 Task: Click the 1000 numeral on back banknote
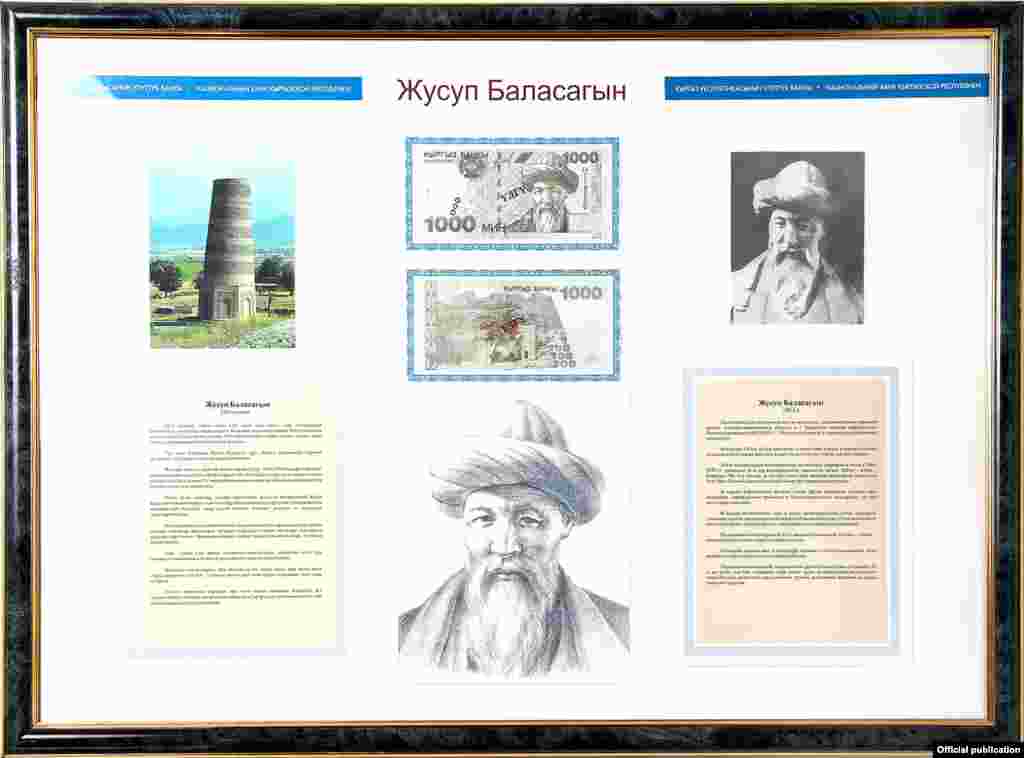coord(580,293)
